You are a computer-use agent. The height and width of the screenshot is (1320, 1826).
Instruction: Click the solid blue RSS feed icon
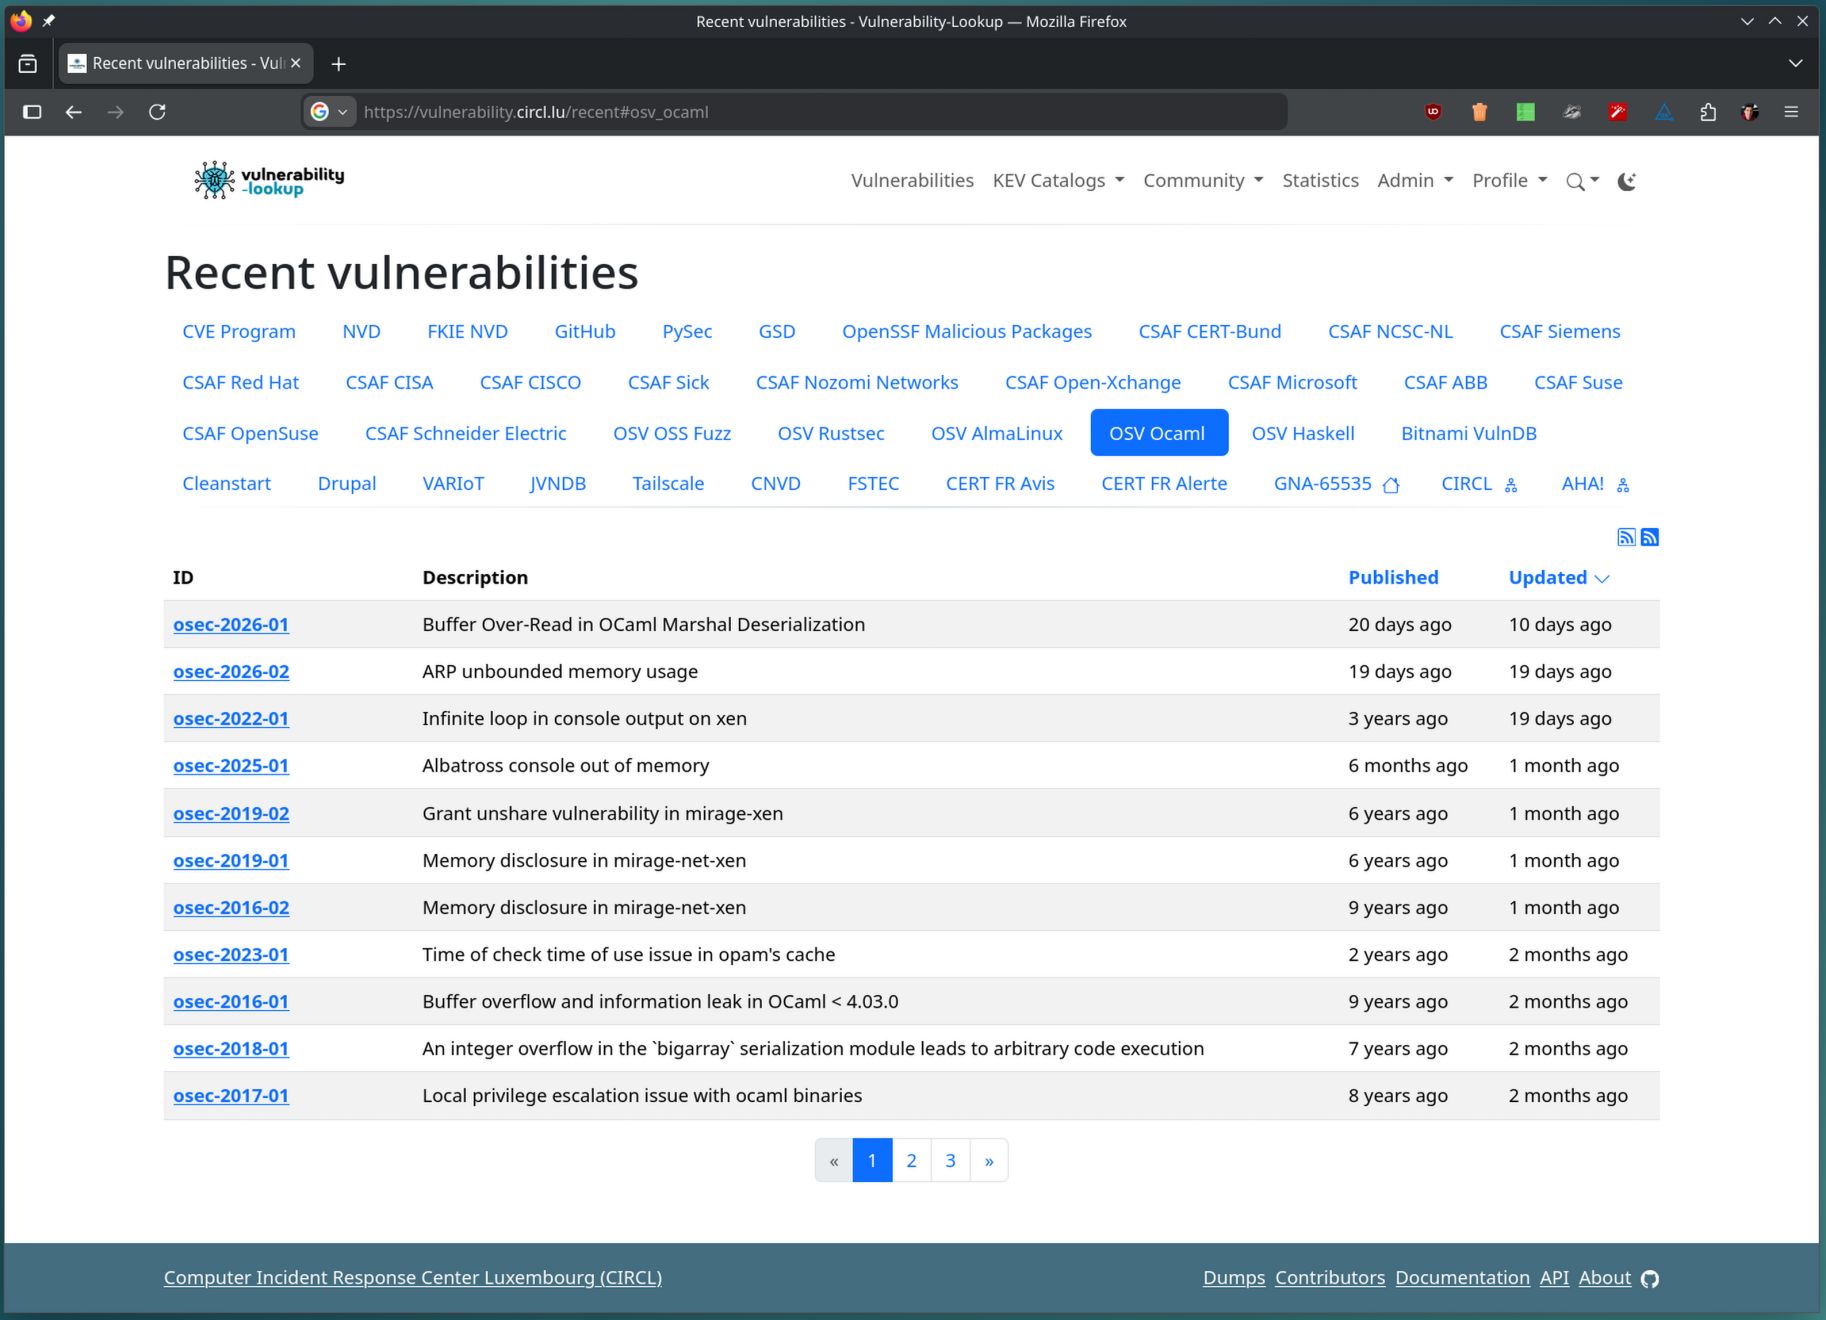coord(1650,537)
